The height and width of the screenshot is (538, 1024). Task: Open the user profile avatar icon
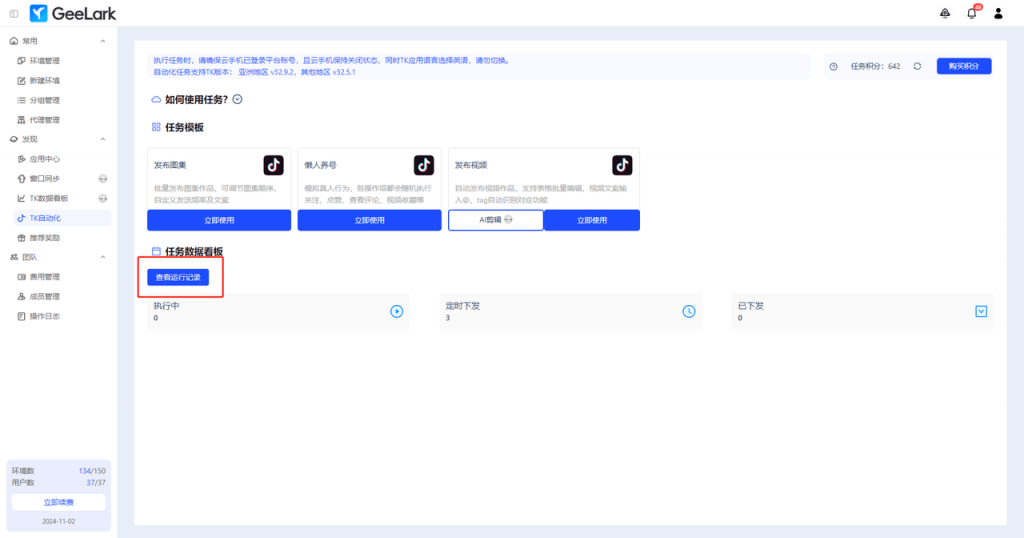pyautogui.click(x=998, y=13)
